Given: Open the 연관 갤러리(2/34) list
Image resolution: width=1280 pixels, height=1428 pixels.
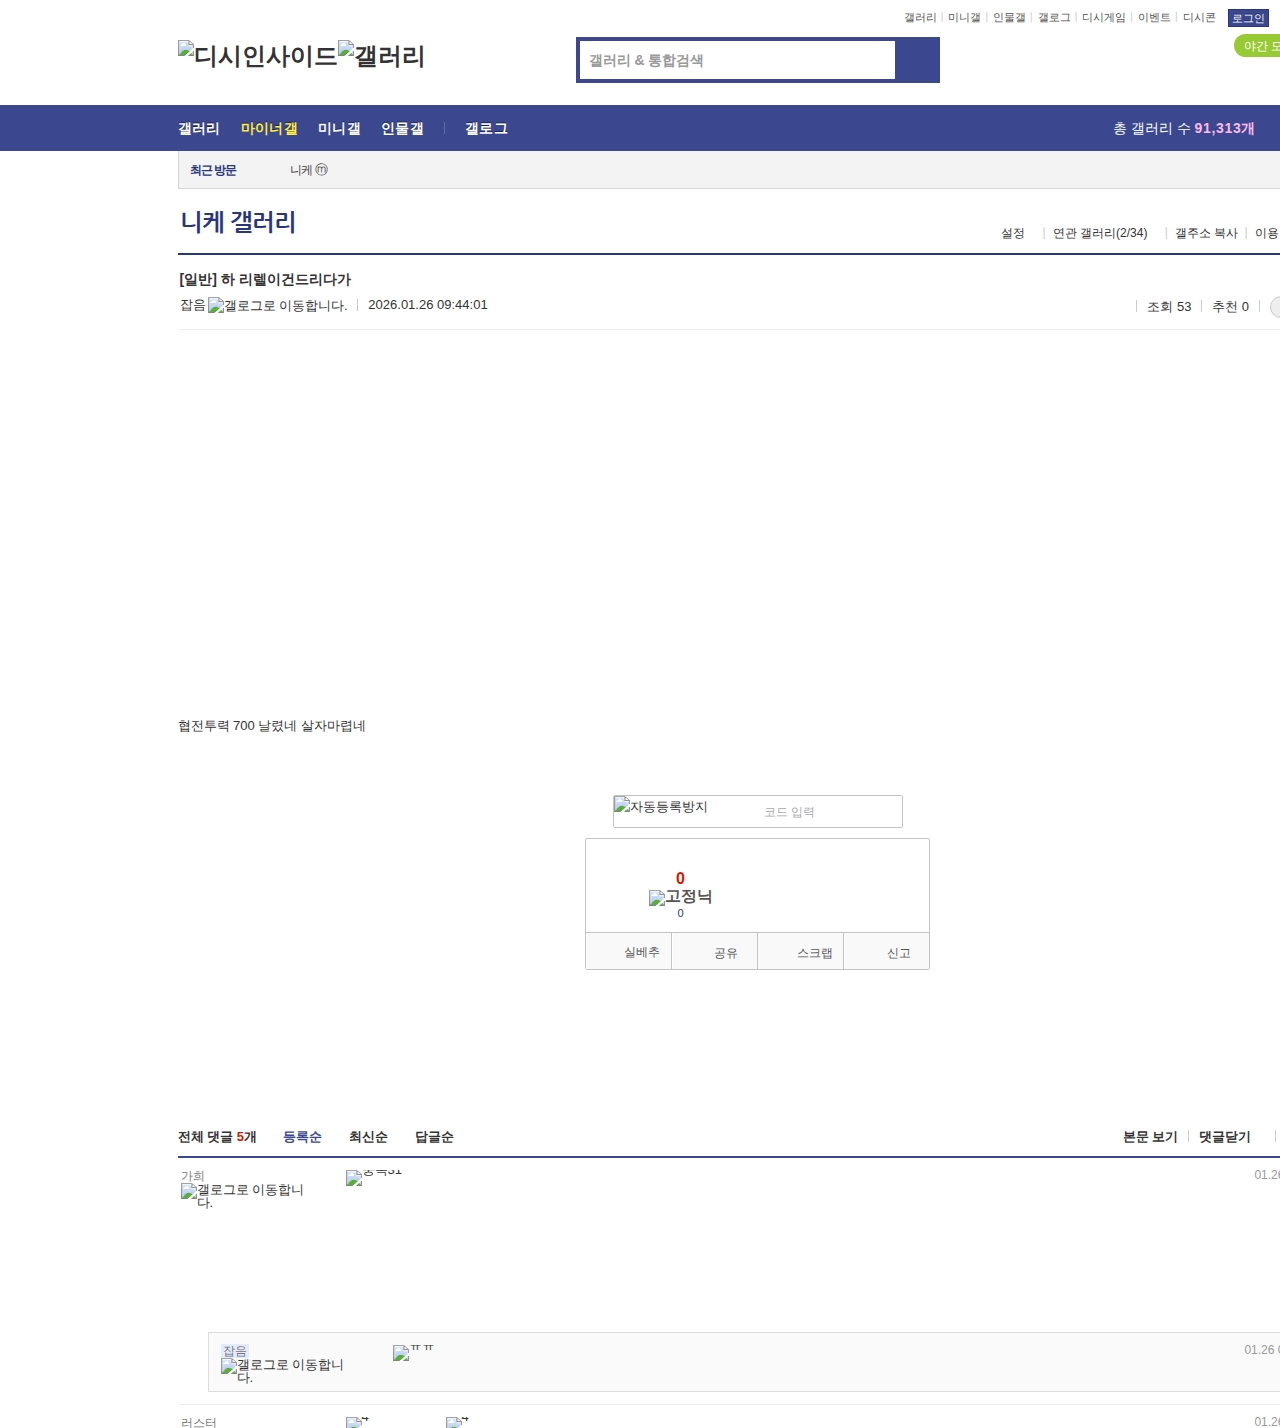Looking at the screenshot, I should (x=1098, y=232).
